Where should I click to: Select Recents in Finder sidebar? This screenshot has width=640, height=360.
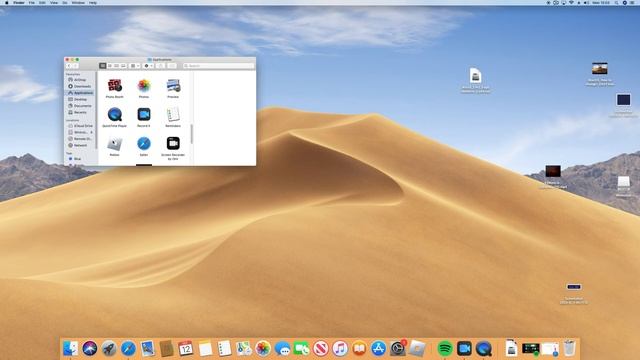click(x=80, y=112)
